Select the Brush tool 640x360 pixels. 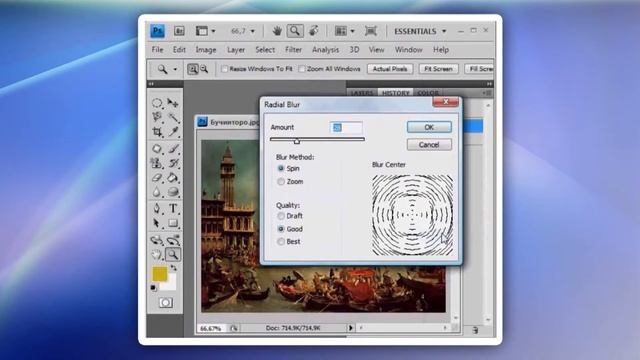[x=173, y=149]
